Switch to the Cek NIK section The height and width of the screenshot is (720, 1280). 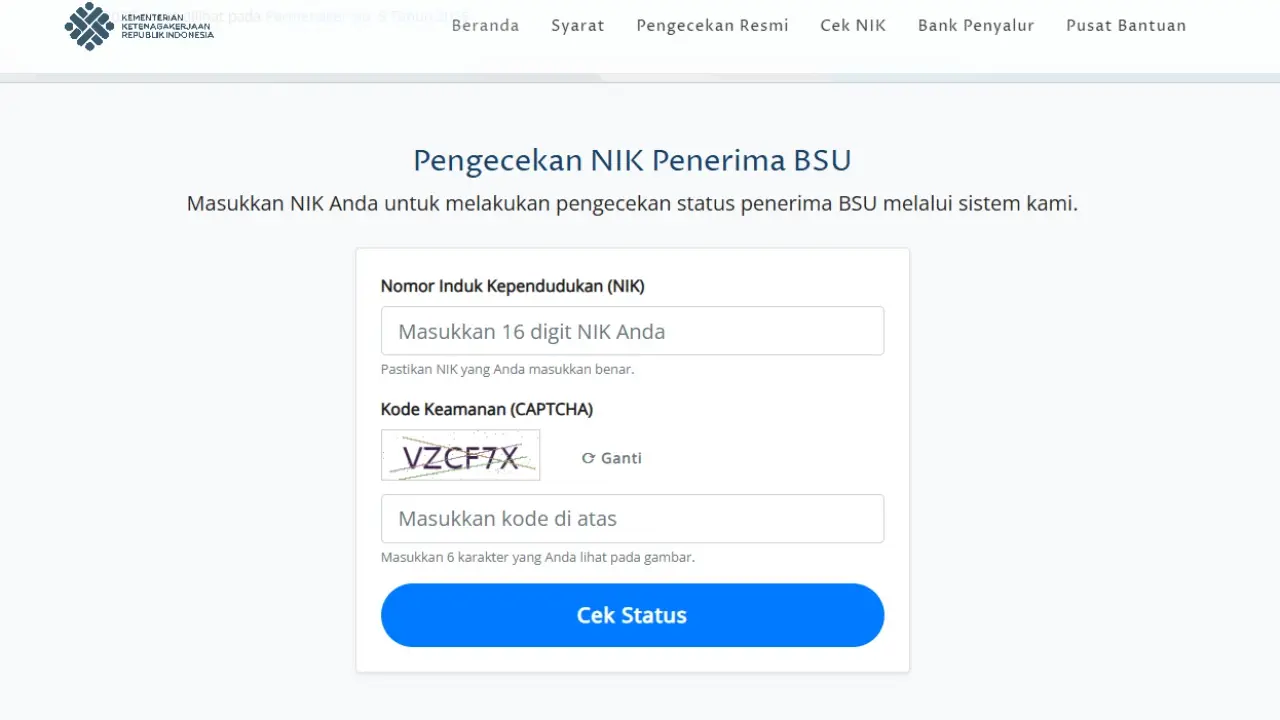853,25
